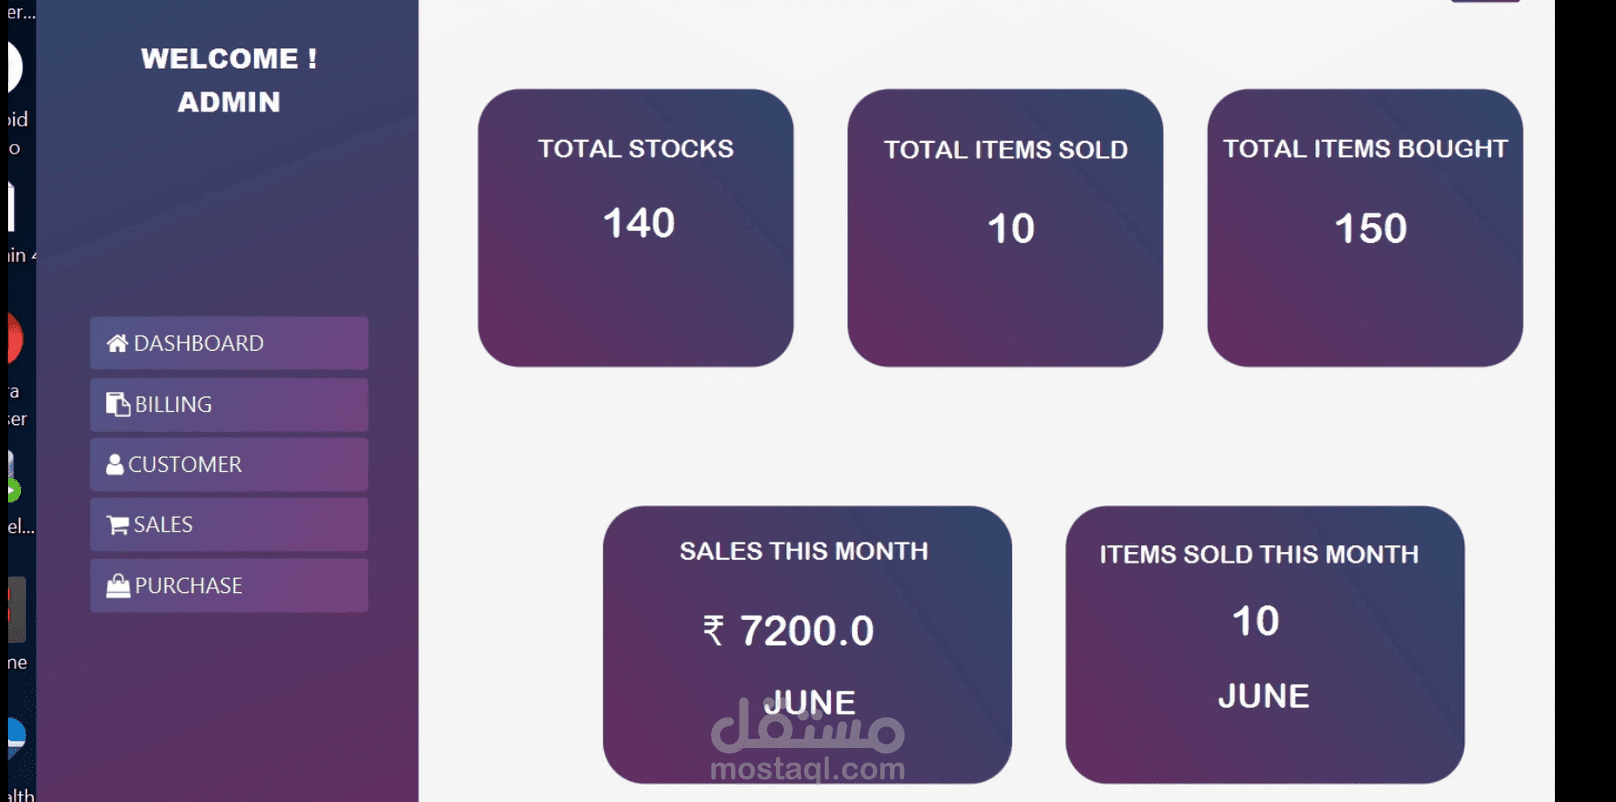Go to the Billing page
Screen dimensions: 1616x802
coord(229,405)
